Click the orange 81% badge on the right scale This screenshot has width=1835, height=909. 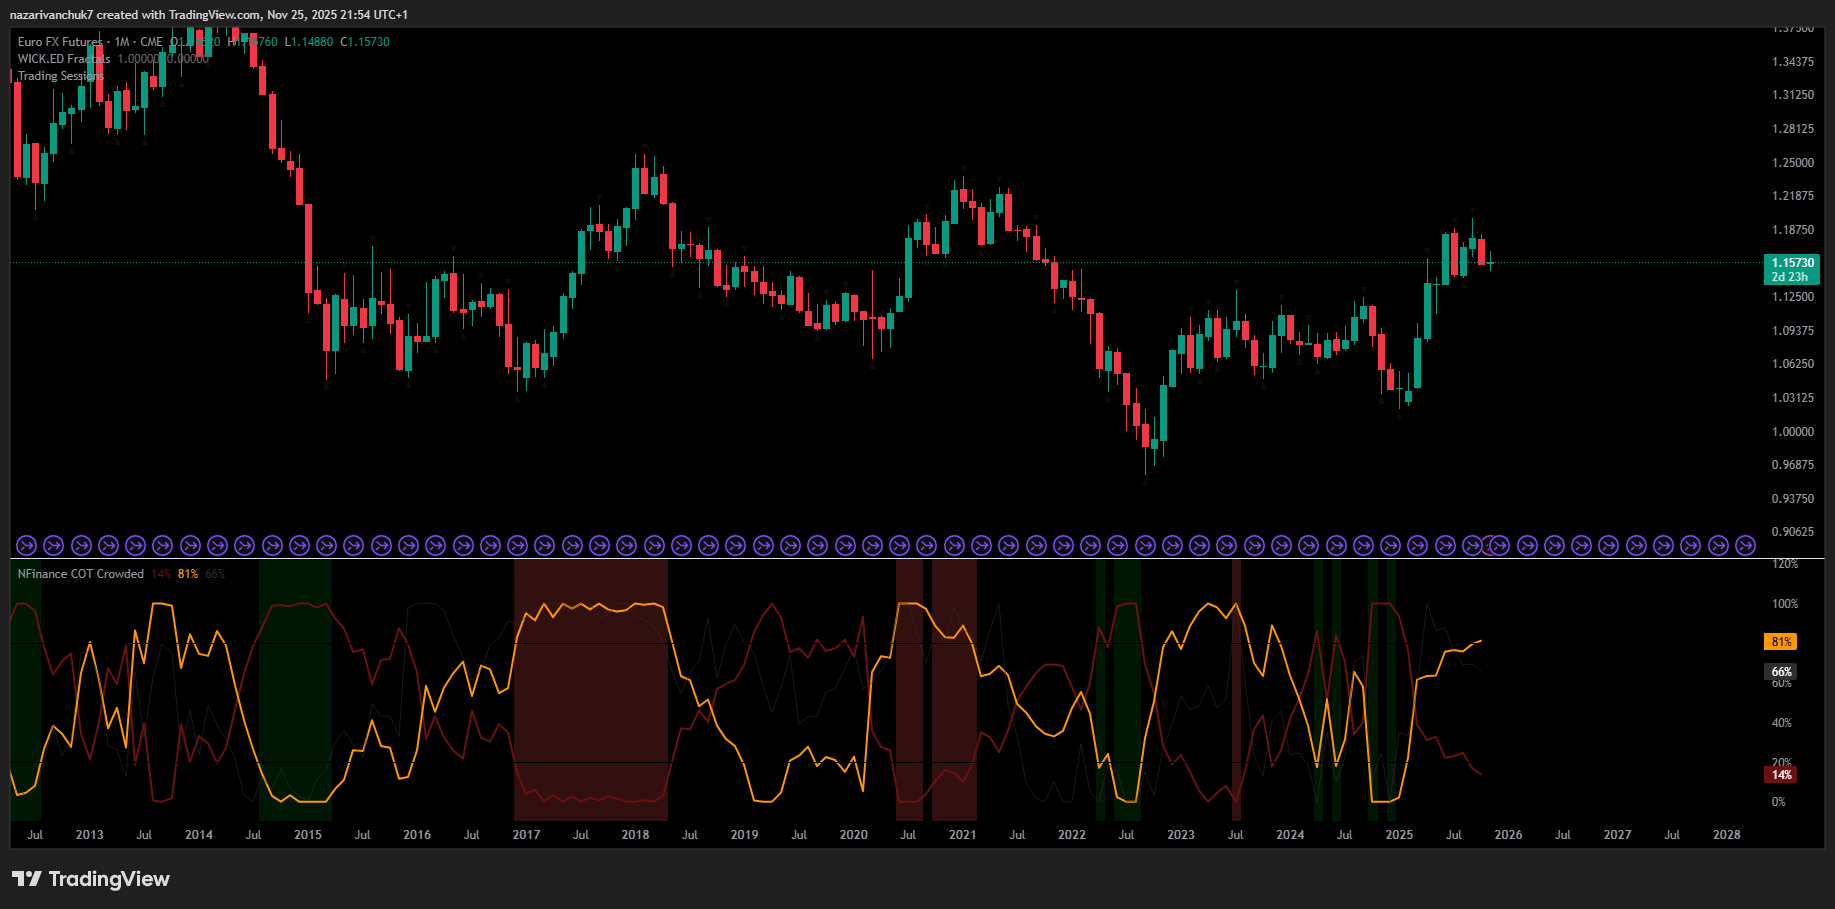(x=1780, y=640)
